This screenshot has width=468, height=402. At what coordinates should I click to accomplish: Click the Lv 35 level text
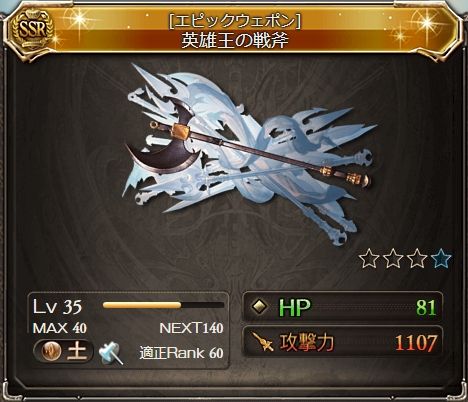pos(57,306)
